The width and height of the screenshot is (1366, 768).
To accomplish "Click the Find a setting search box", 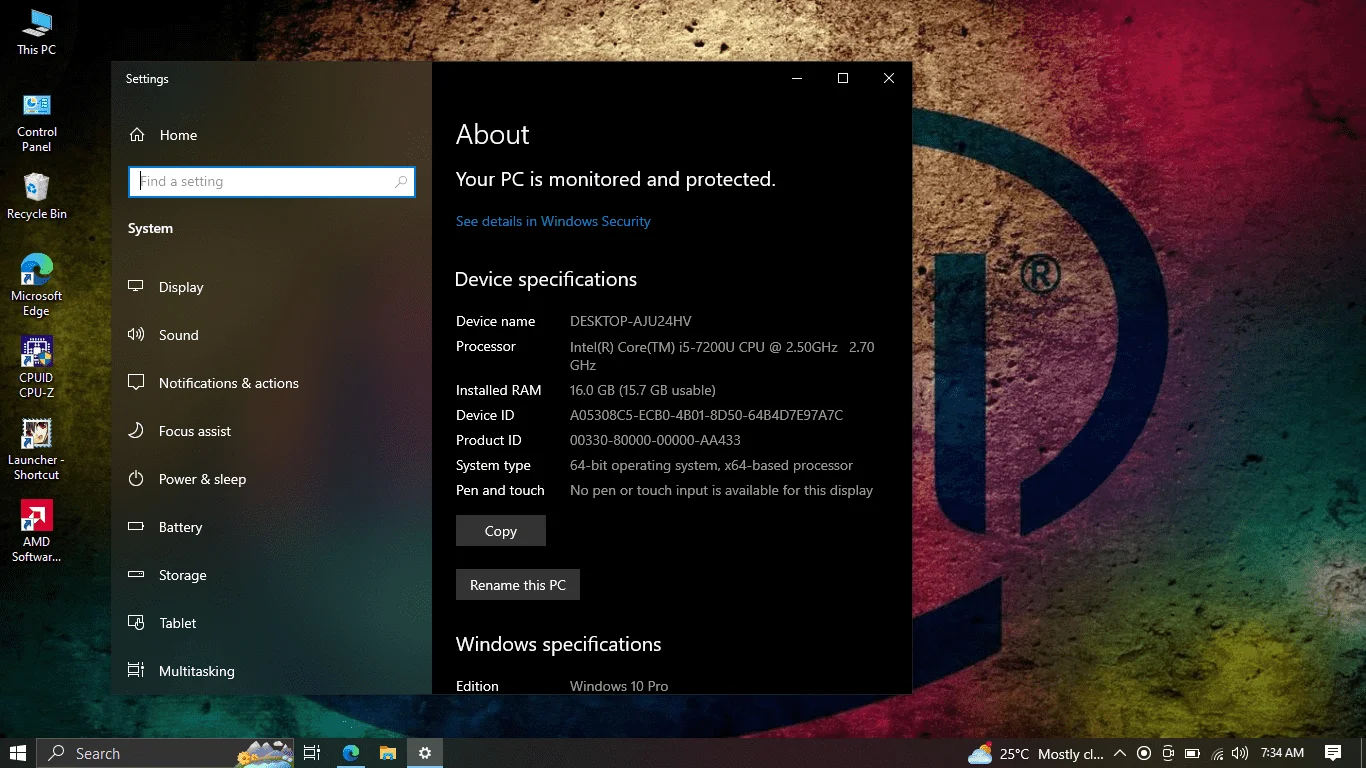I will (x=271, y=181).
